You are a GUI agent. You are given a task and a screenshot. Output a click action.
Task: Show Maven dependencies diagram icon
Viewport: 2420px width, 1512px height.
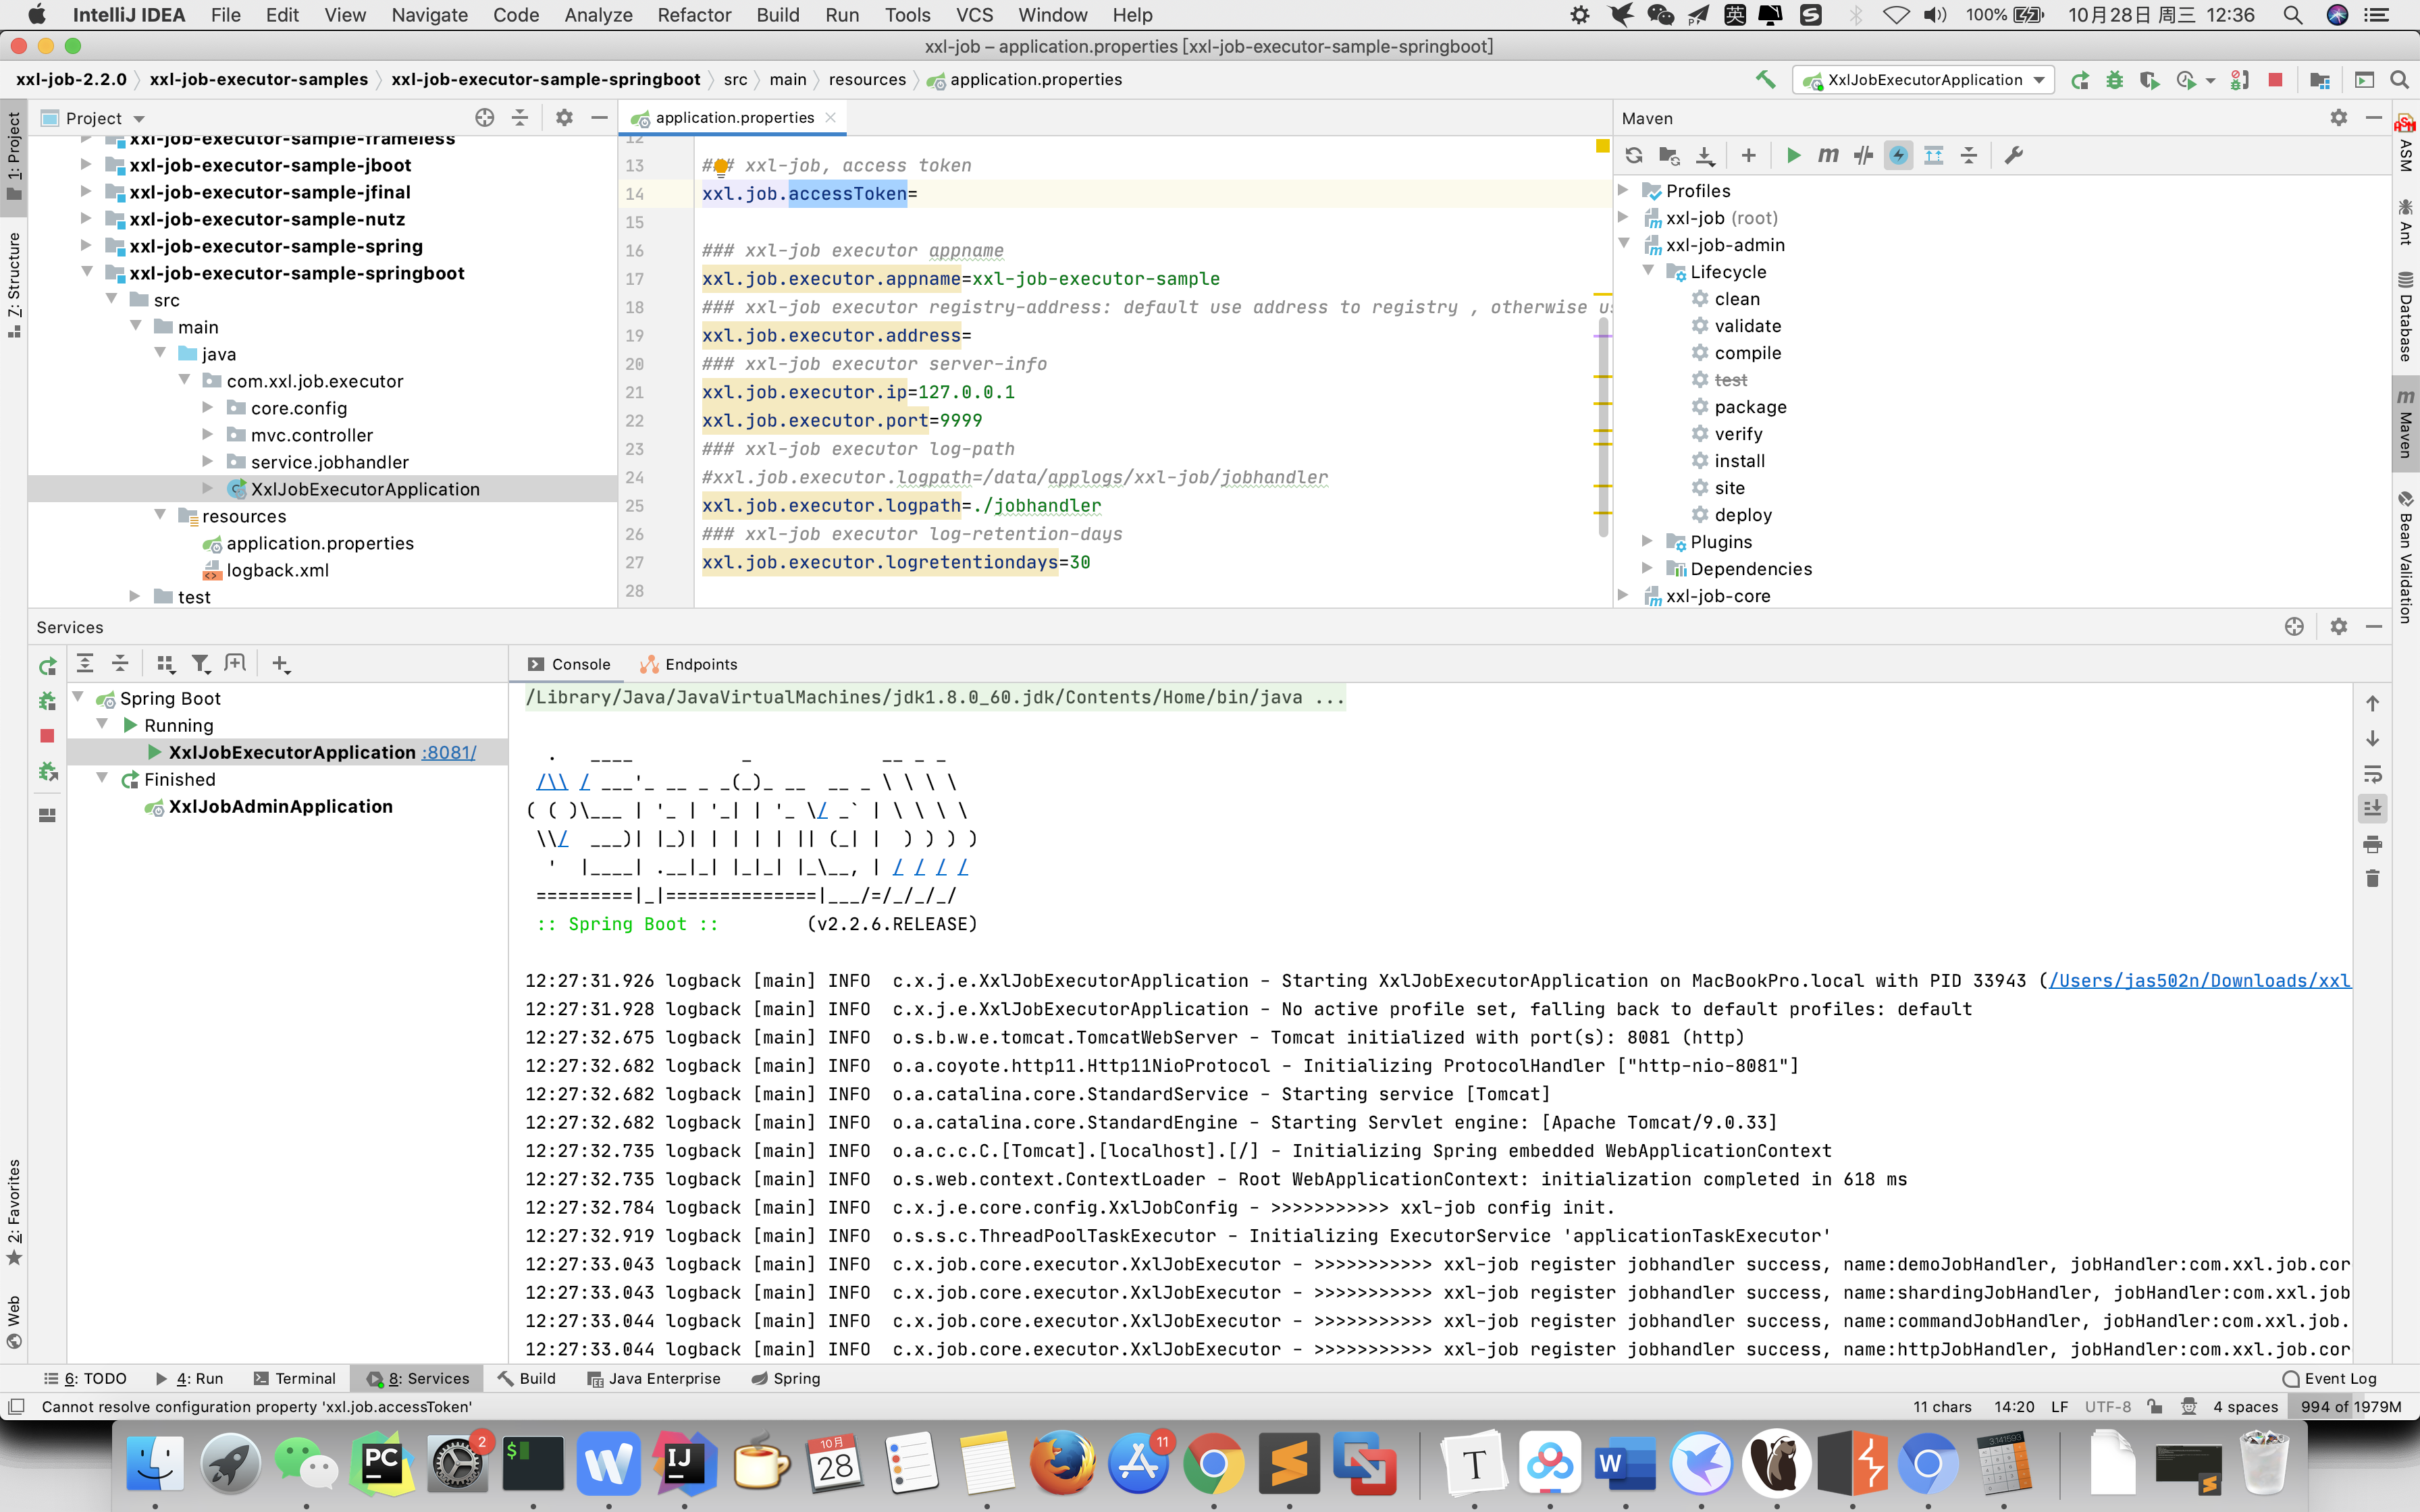point(1934,155)
